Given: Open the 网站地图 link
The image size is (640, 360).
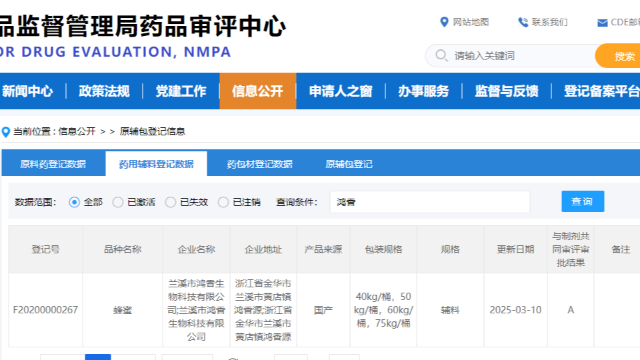Looking at the screenshot, I should tap(471, 22).
